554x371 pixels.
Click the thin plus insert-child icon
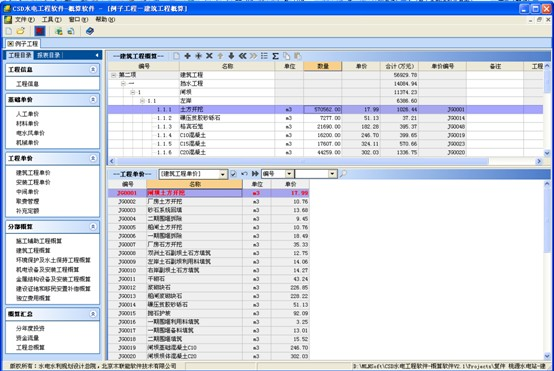coord(198,56)
